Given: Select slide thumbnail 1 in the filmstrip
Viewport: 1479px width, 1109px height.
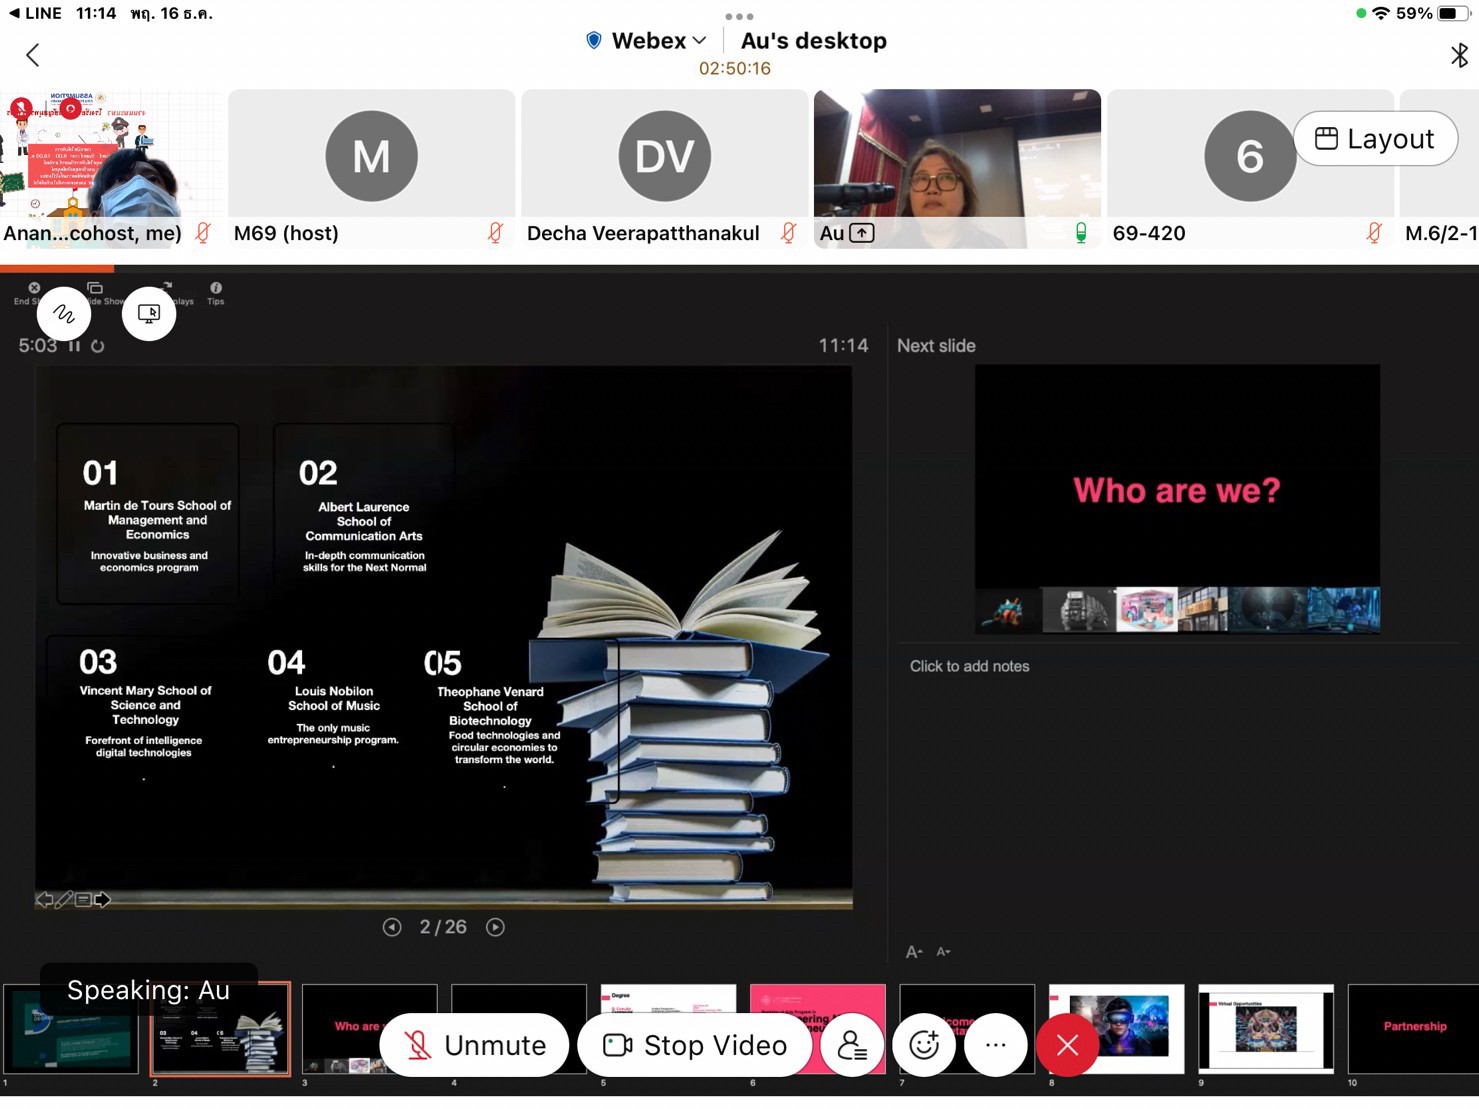Looking at the screenshot, I should click(71, 1029).
